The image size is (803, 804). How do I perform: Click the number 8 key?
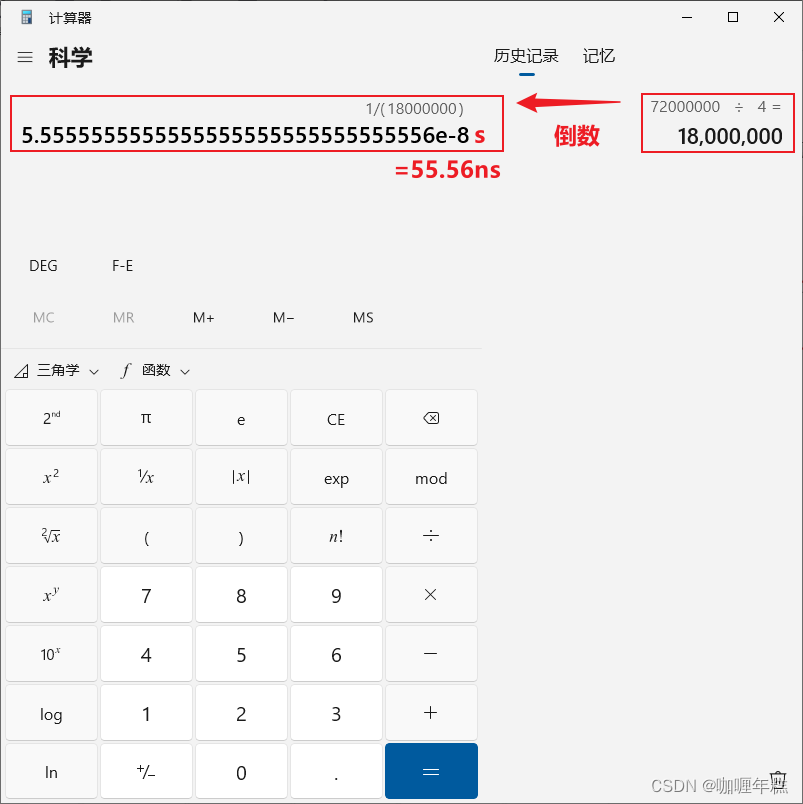coord(241,595)
